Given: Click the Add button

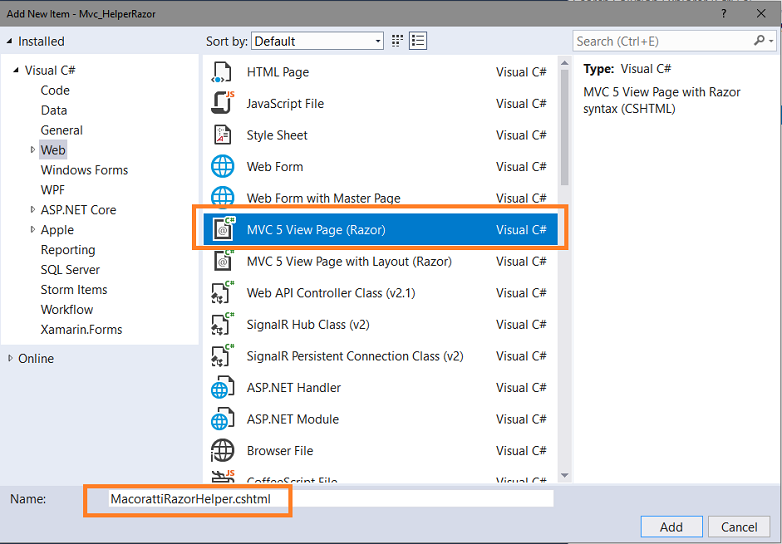Looking at the screenshot, I should click(x=671, y=527).
